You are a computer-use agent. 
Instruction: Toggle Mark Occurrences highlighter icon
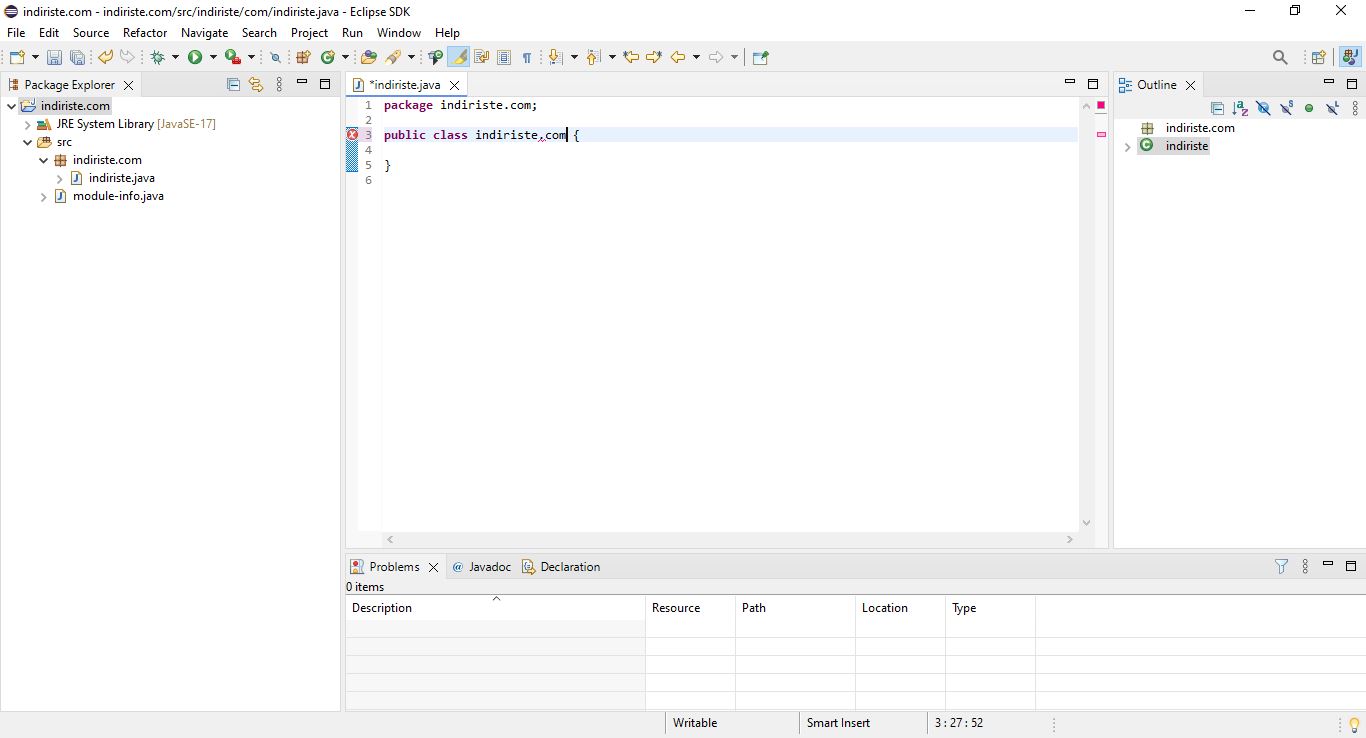458,57
